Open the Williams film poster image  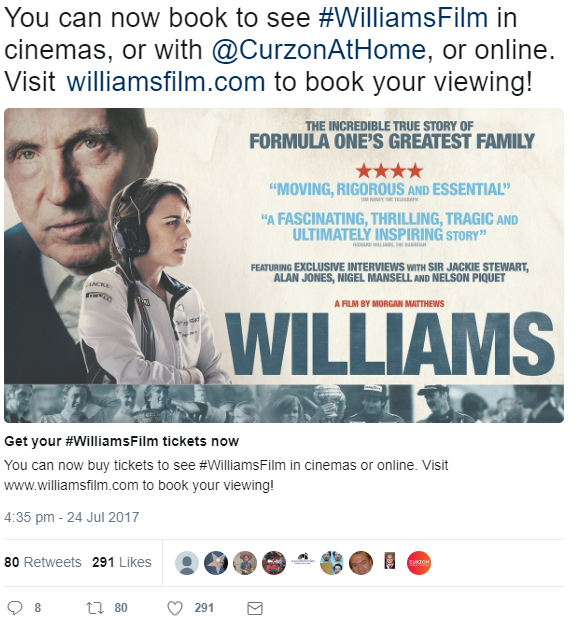[x=284, y=265]
